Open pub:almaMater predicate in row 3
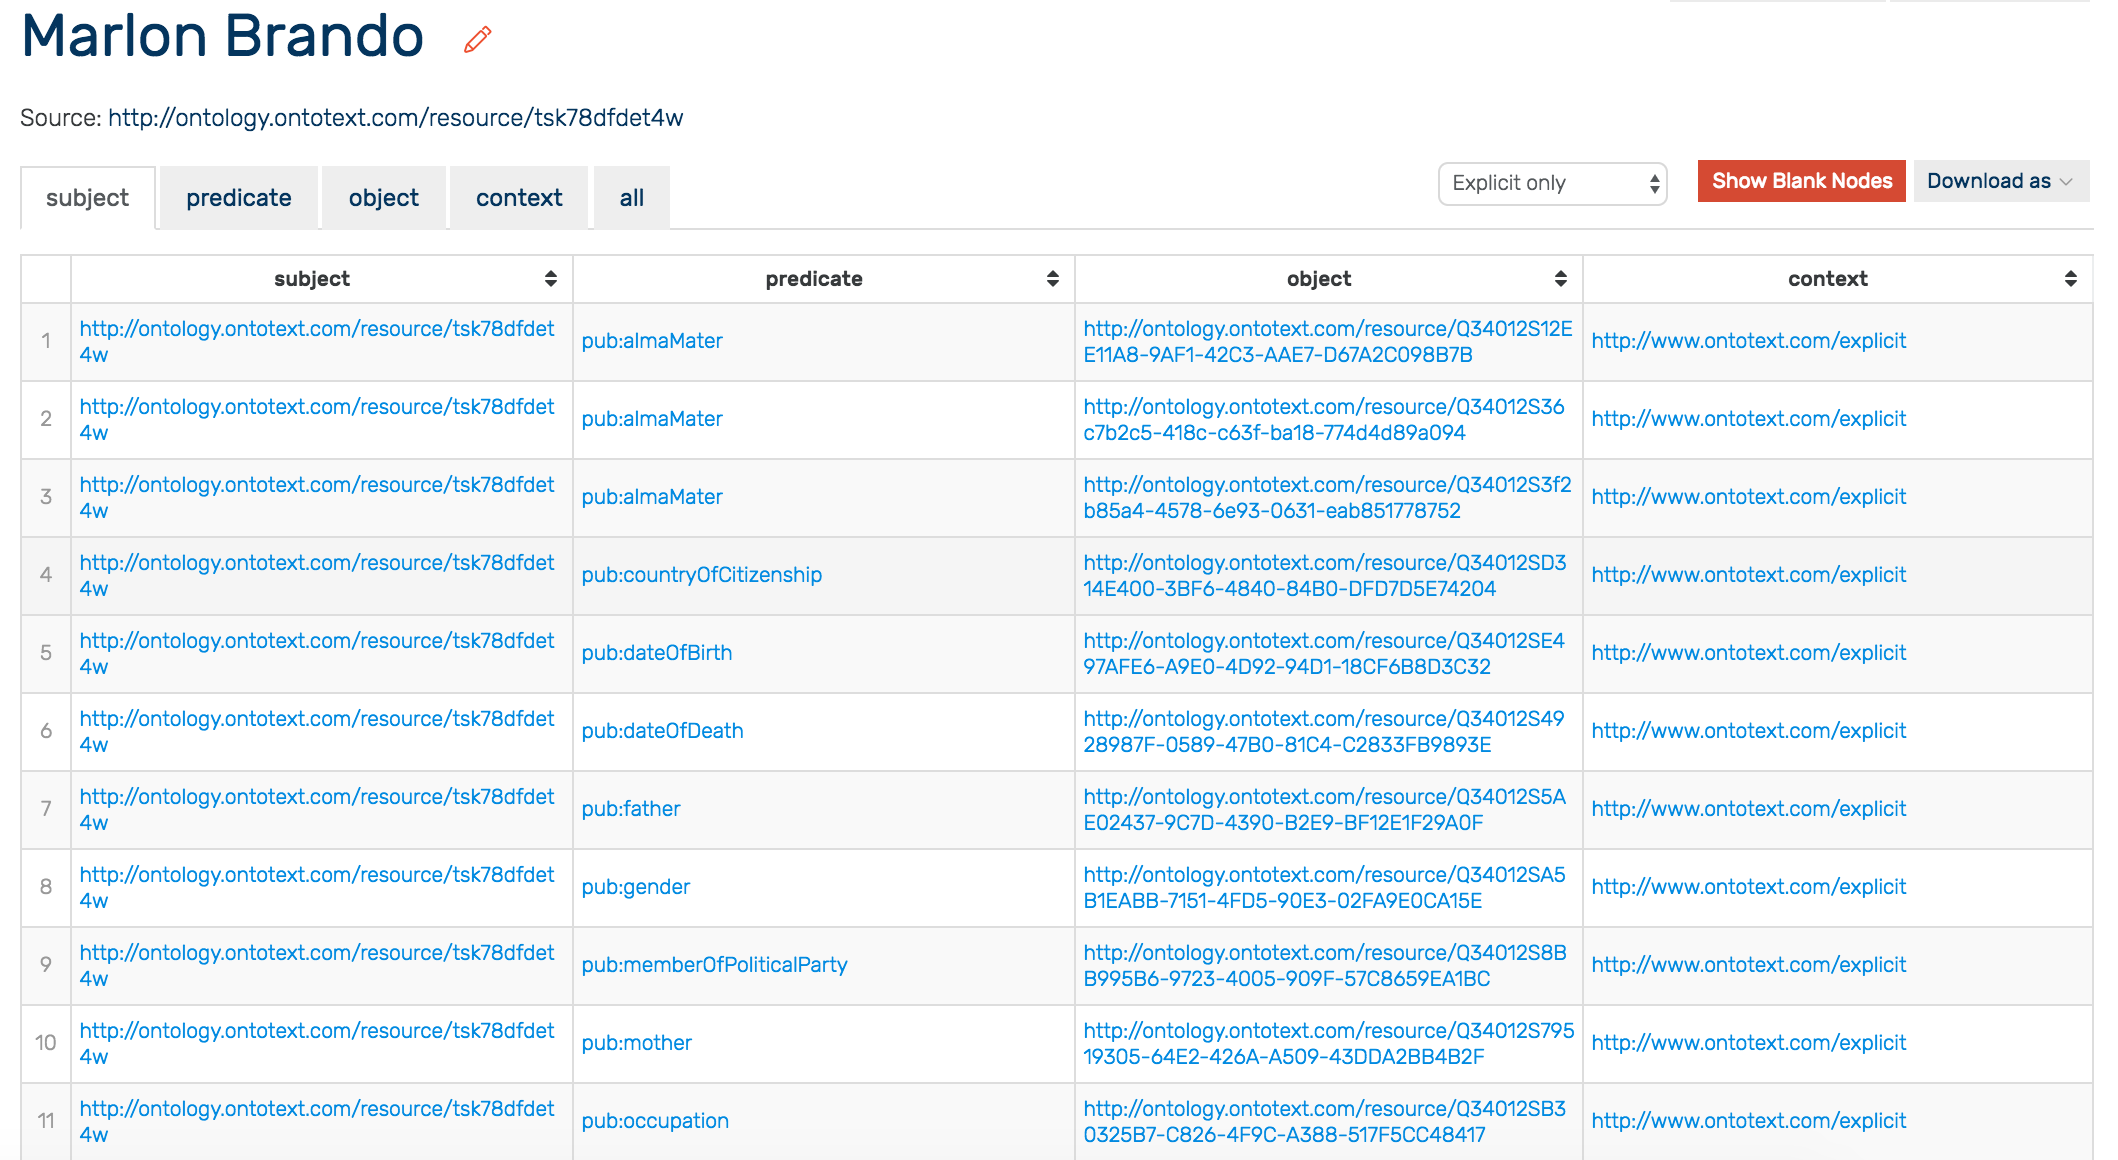2118x1160 pixels. [x=652, y=497]
